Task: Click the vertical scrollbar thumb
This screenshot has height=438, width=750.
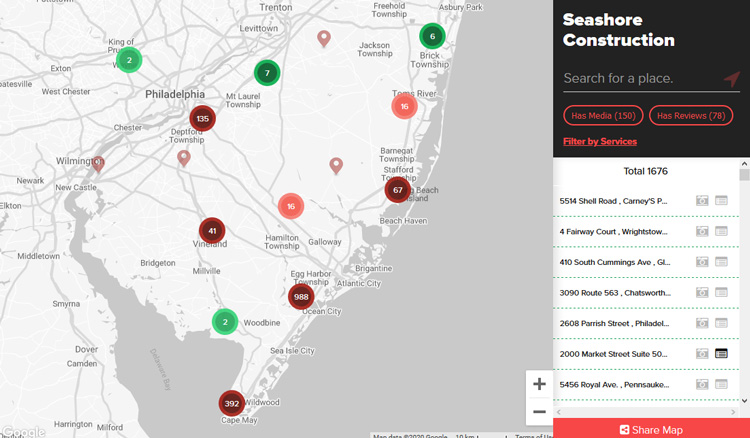Action: [x=744, y=175]
